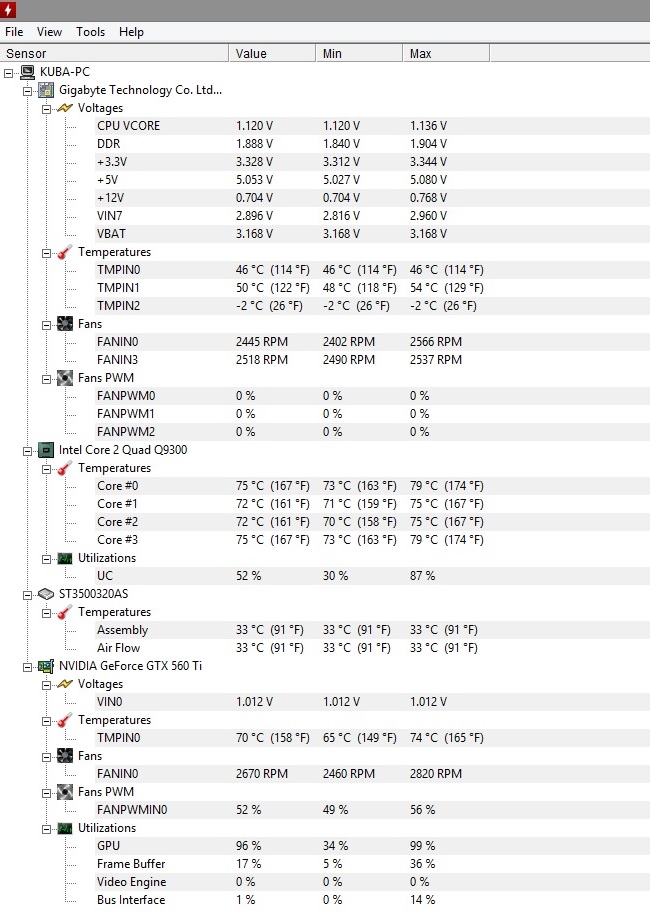
Task: Open the File menu
Action: 14,32
